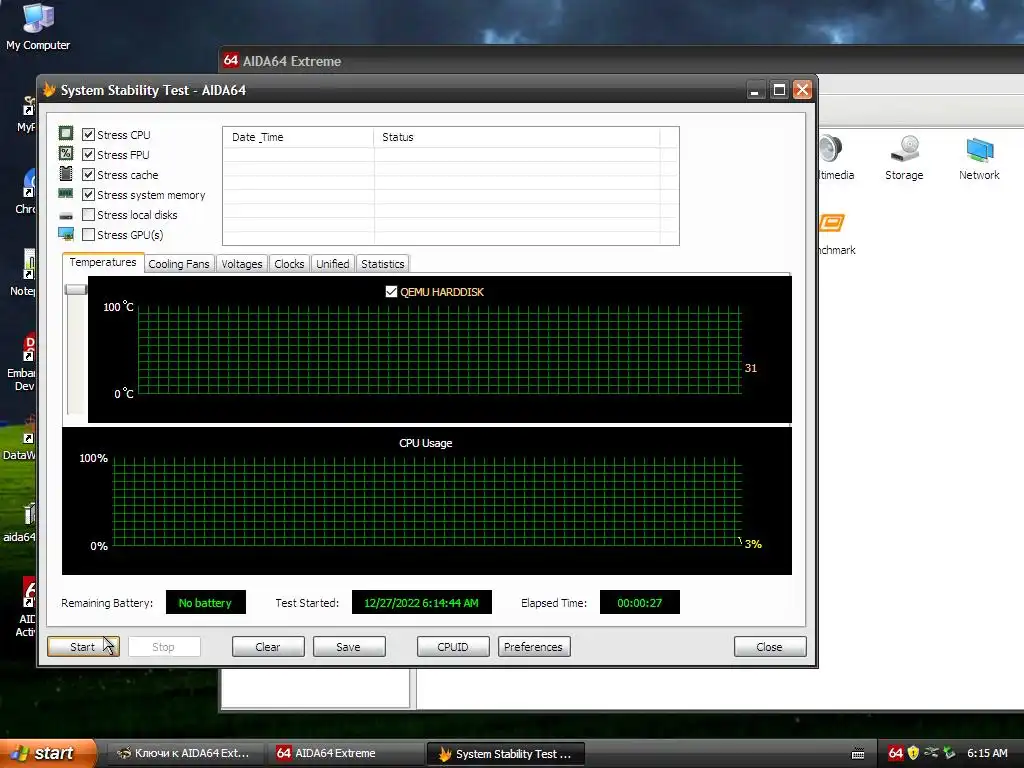
Task: Click the security shield tray icon
Action: coord(913,753)
